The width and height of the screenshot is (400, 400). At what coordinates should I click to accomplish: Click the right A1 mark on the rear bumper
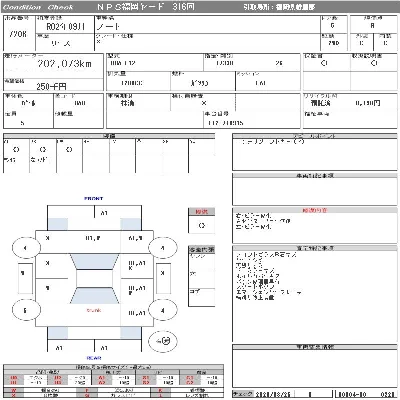tap(104, 348)
